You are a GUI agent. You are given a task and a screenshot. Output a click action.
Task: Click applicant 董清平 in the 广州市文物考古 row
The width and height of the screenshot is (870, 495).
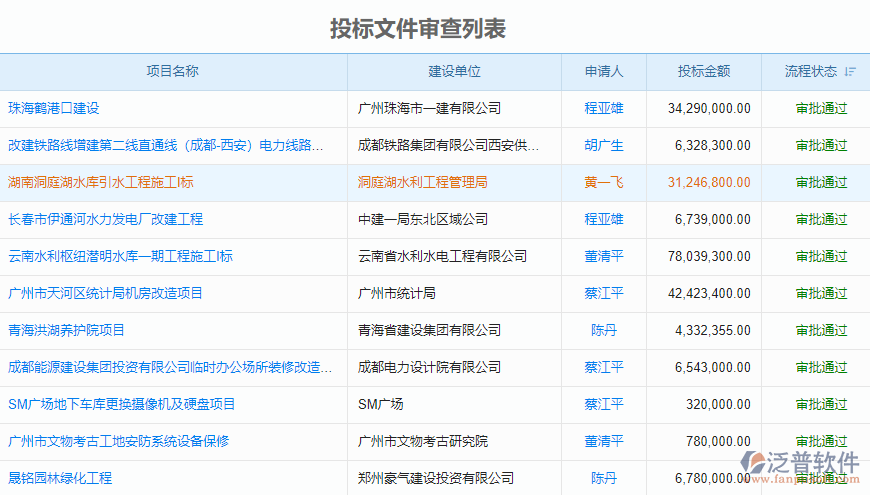pyautogui.click(x=604, y=441)
